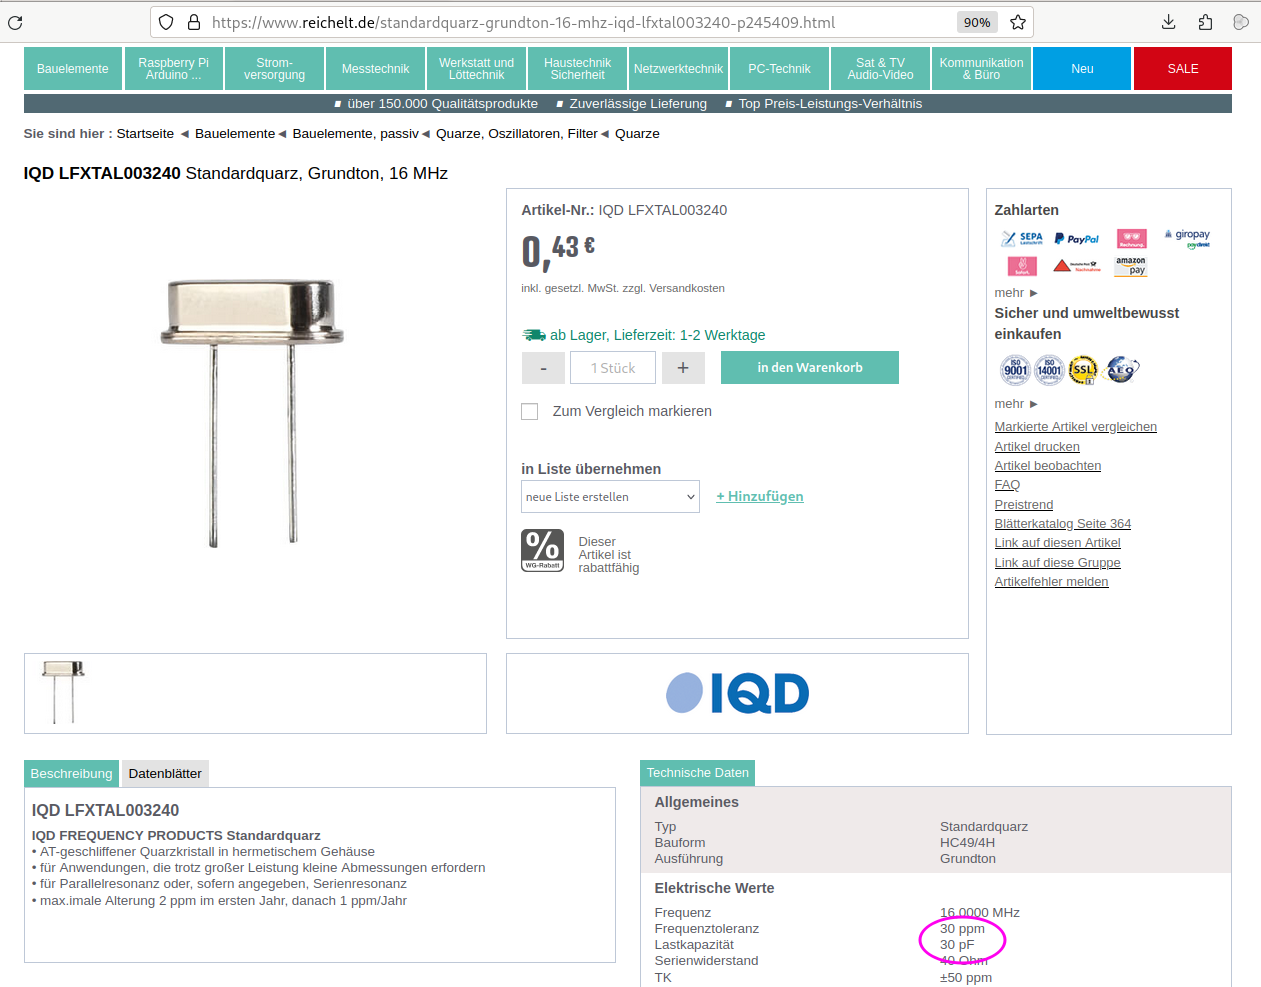The image size is (1261, 987).
Task: Open the shield tracking protection icon
Action: pyautogui.click(x=167, y=22)
